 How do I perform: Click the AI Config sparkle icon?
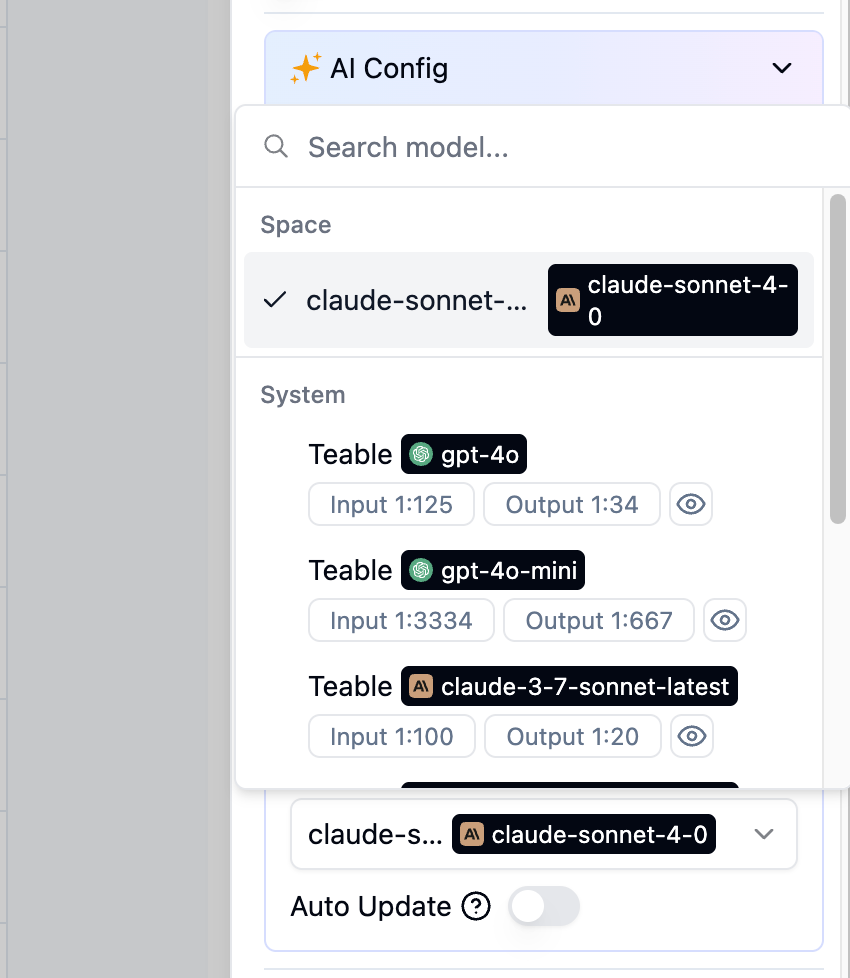(306, 68)
